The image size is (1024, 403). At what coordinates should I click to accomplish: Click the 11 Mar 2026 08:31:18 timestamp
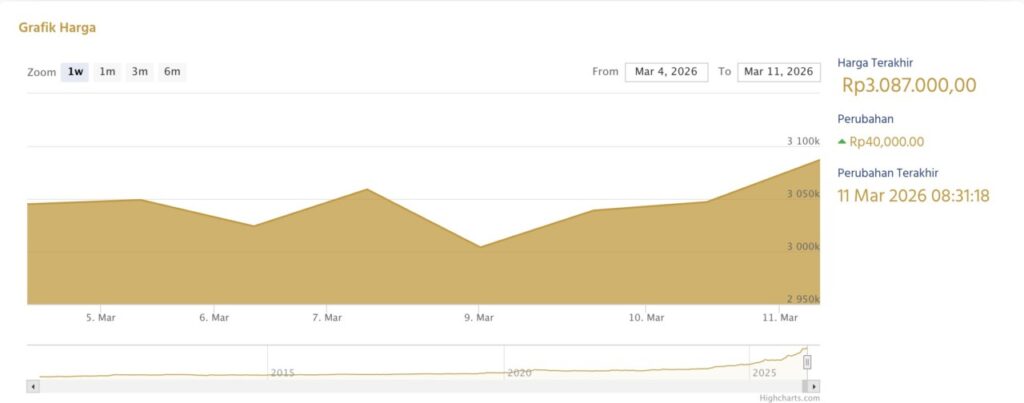point(913,195)
